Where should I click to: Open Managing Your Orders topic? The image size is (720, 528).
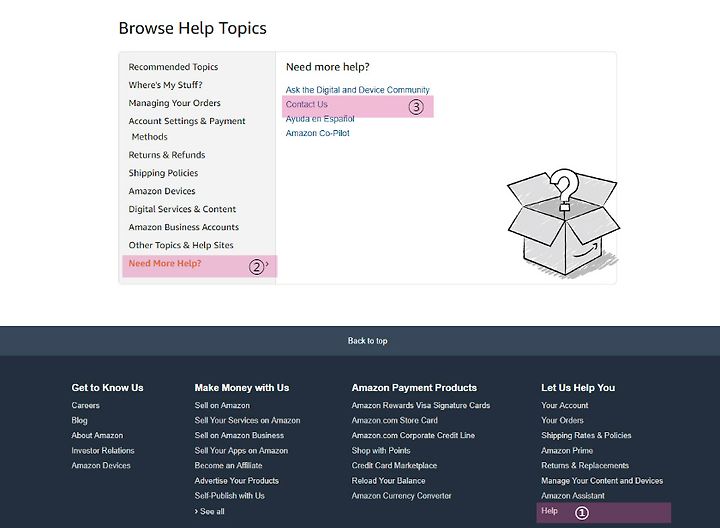click(x=174, y=103)
